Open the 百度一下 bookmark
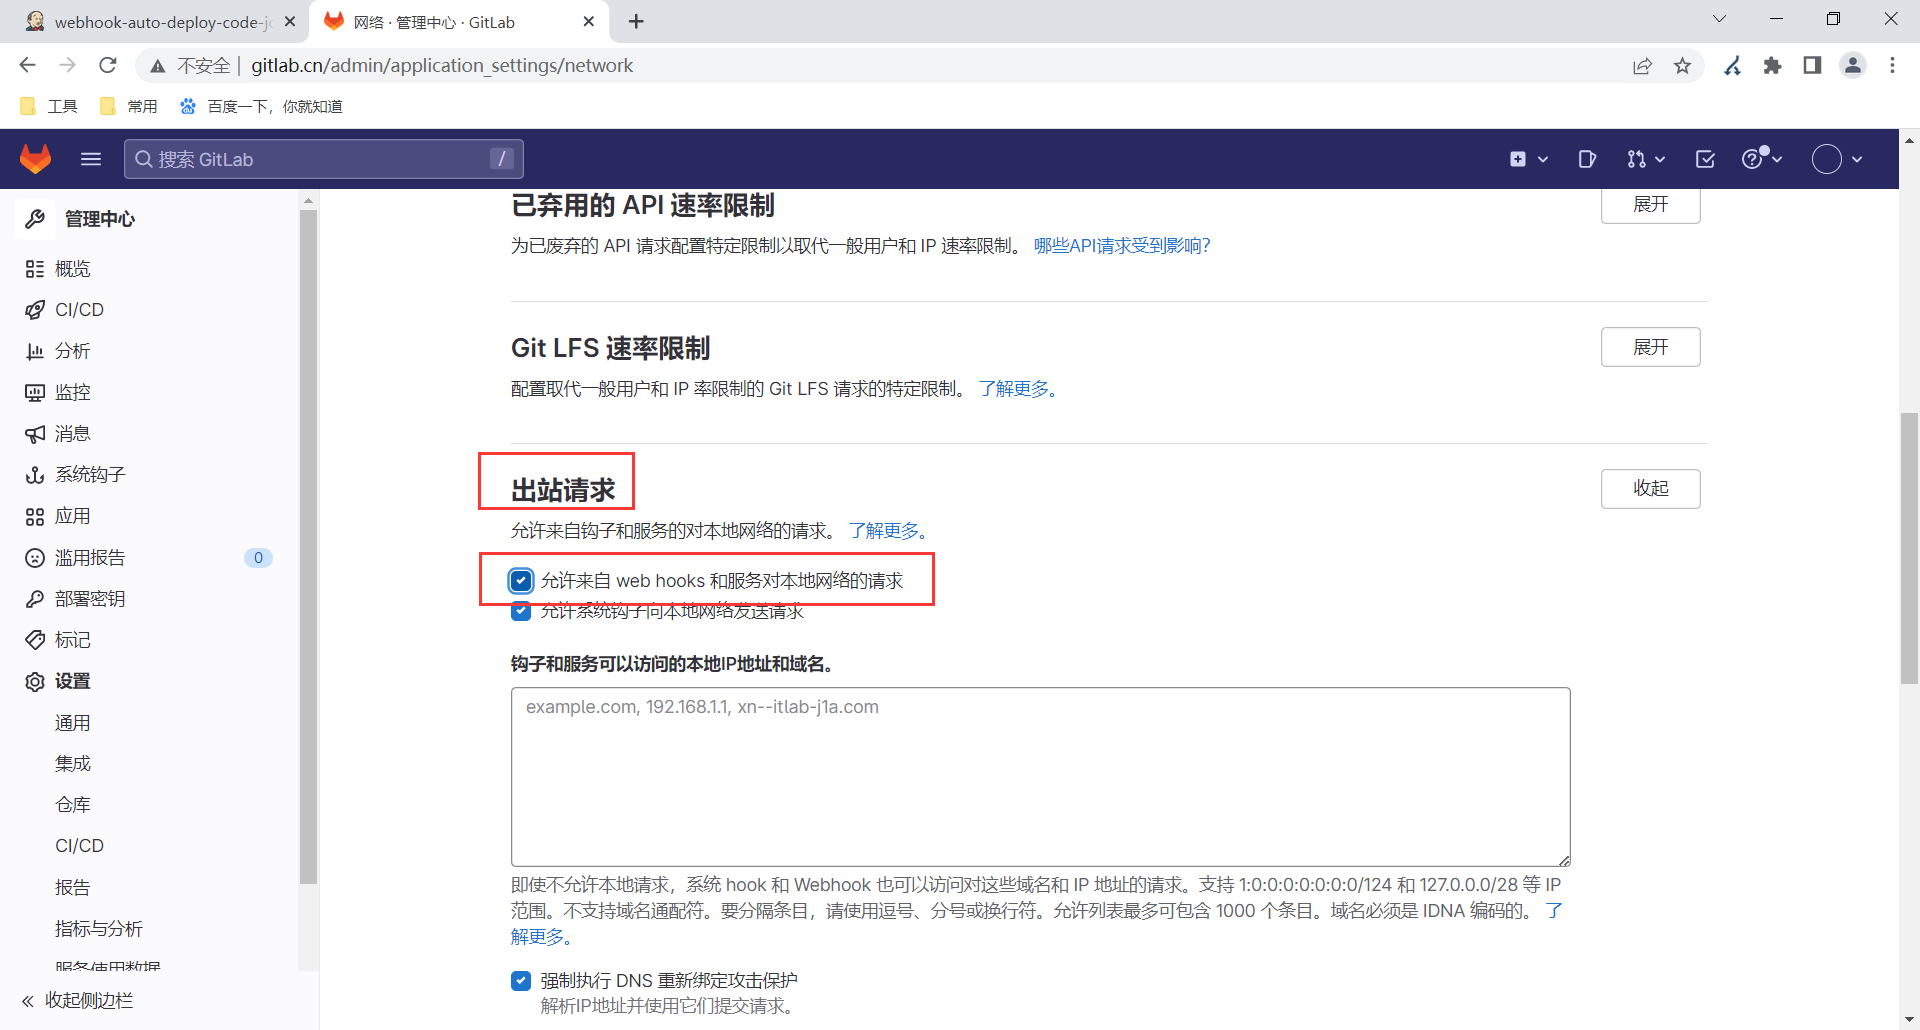Image resolution: width=1920 pixels, height=1030 pixels. pyautogui.click(x=260, y=106)
